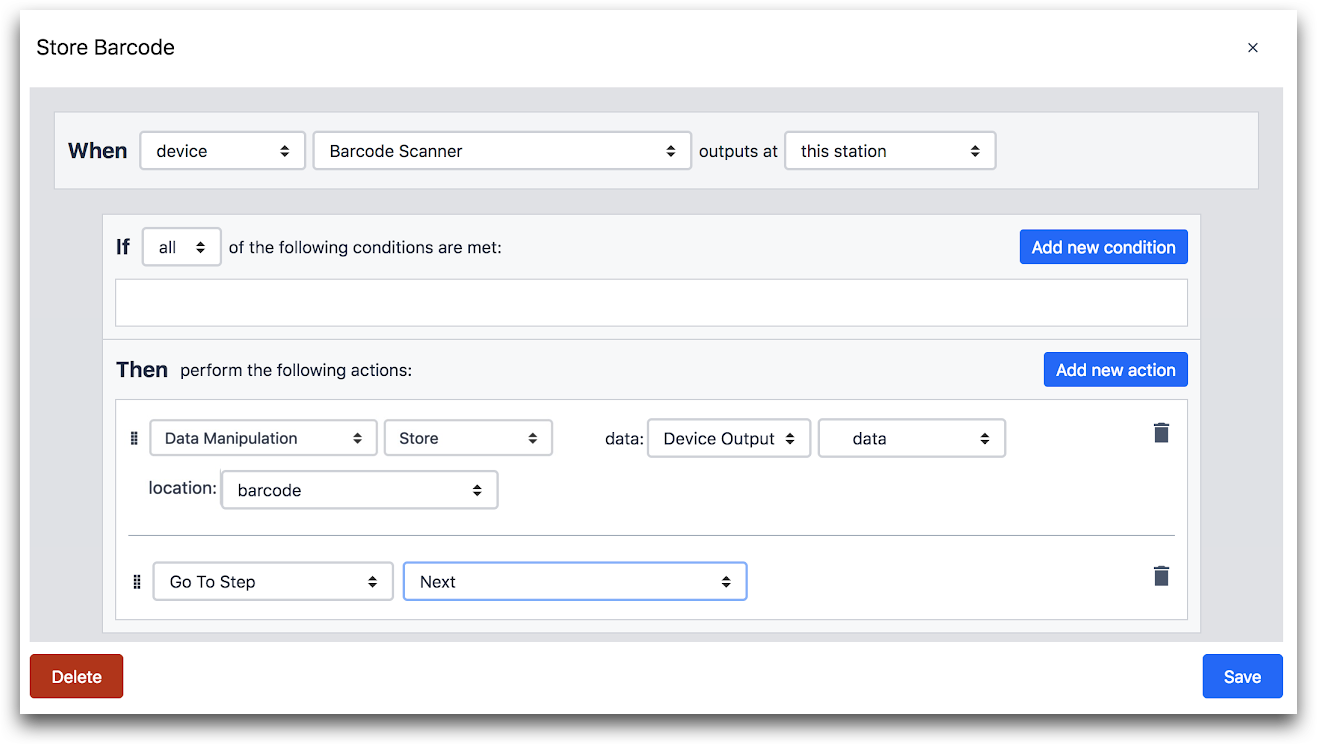Close the Store Barcode dialog
Viewport: 1317px width, 744px height.
[1252, 48]
